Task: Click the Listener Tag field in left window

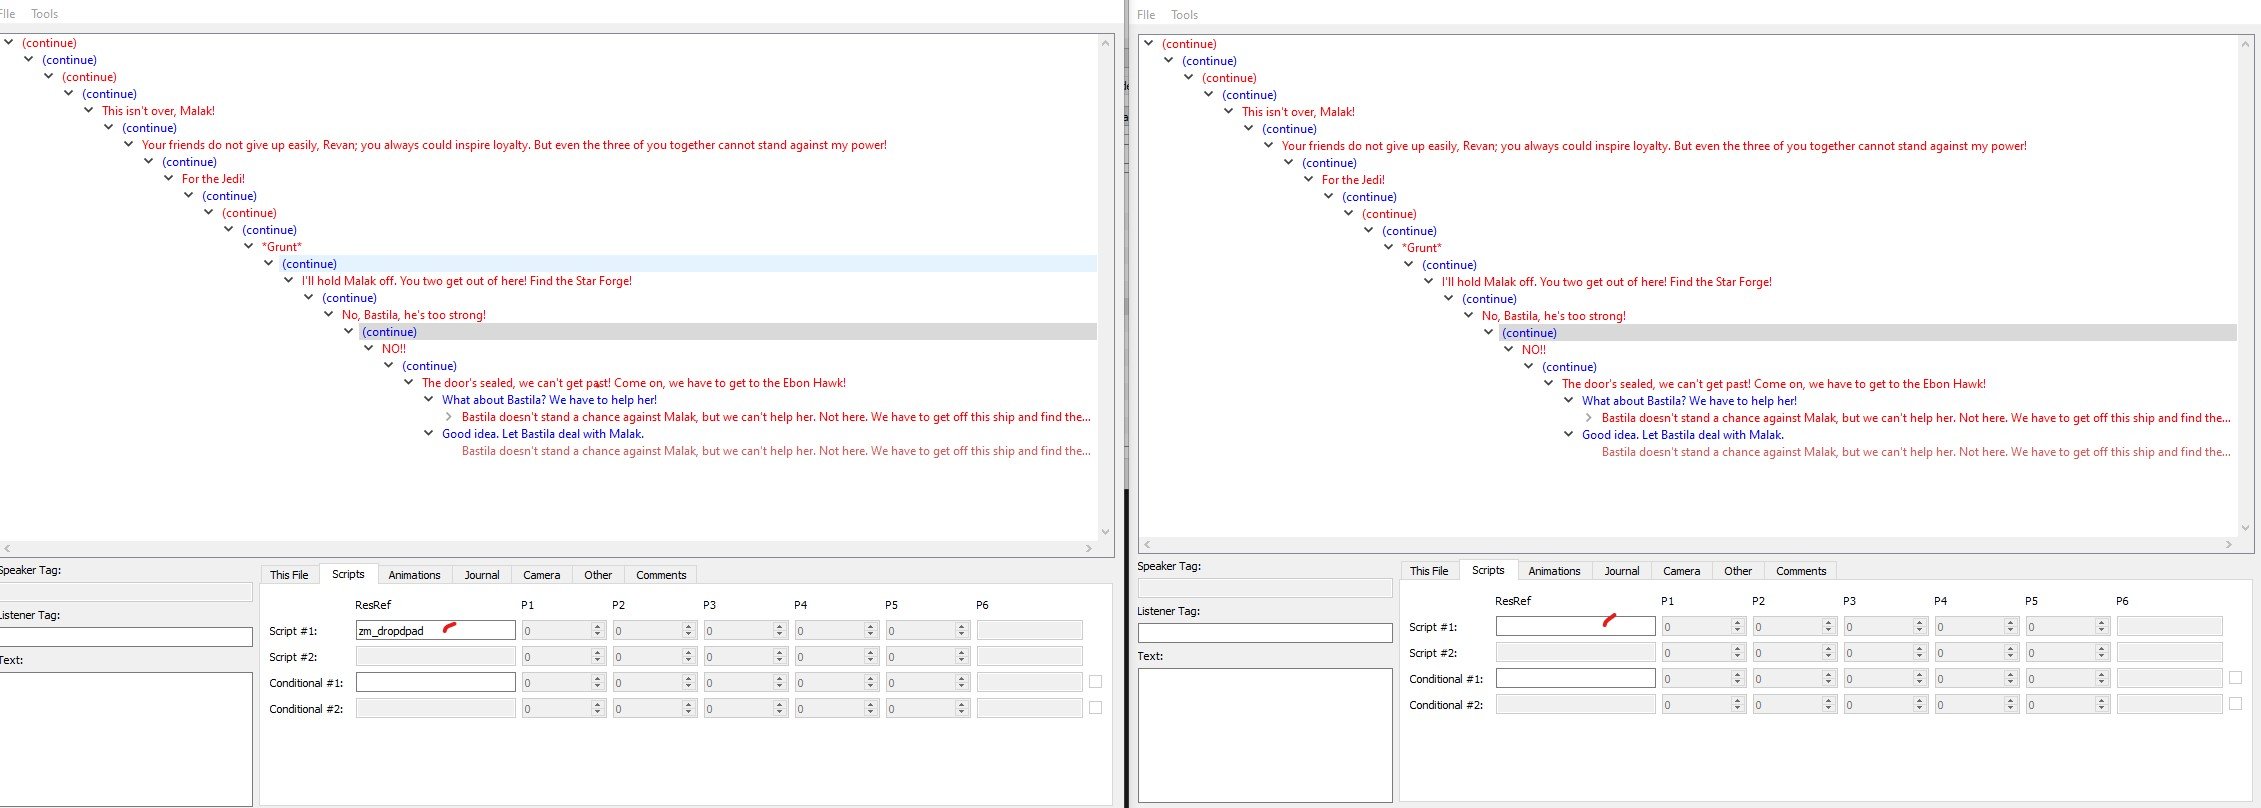Action: tap(125, 637)
